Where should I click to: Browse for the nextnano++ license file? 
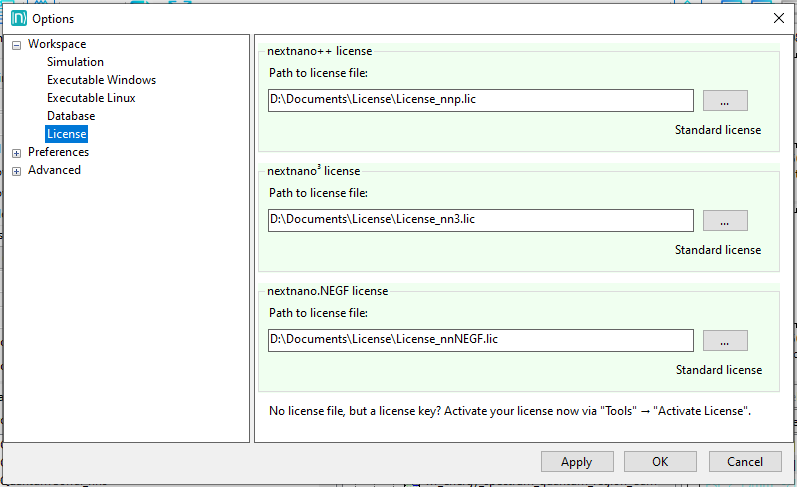click(725, 101)
